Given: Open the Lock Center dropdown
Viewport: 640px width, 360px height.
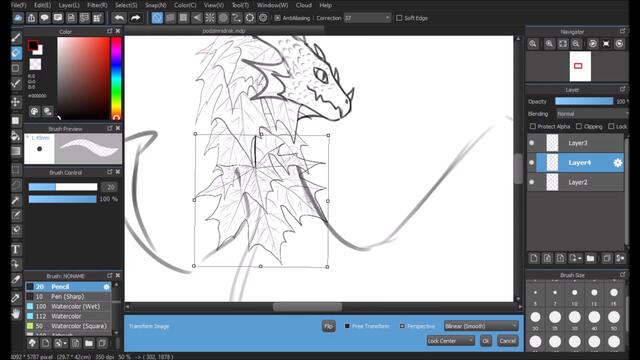Looking at the screenshot, I should 451,341.
